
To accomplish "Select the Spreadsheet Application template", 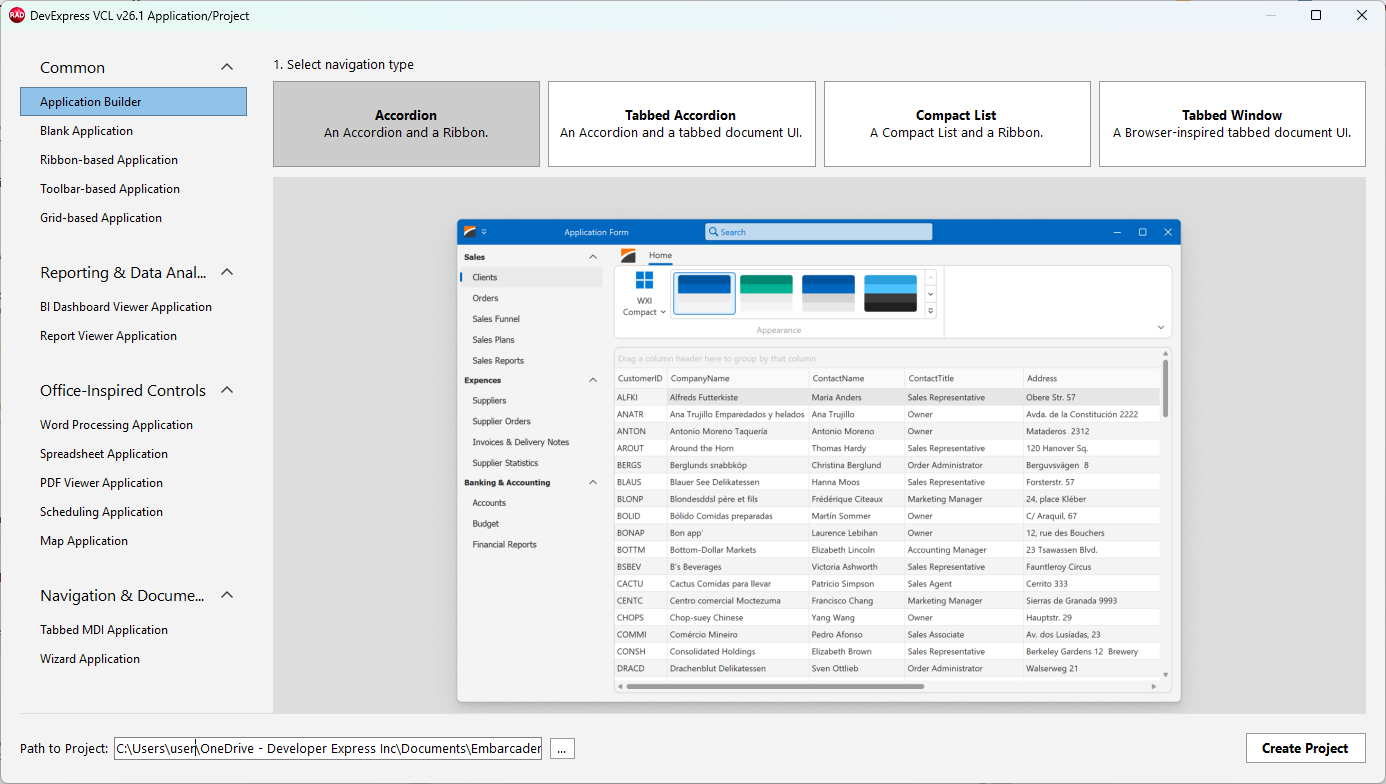I will coord(104,454).
